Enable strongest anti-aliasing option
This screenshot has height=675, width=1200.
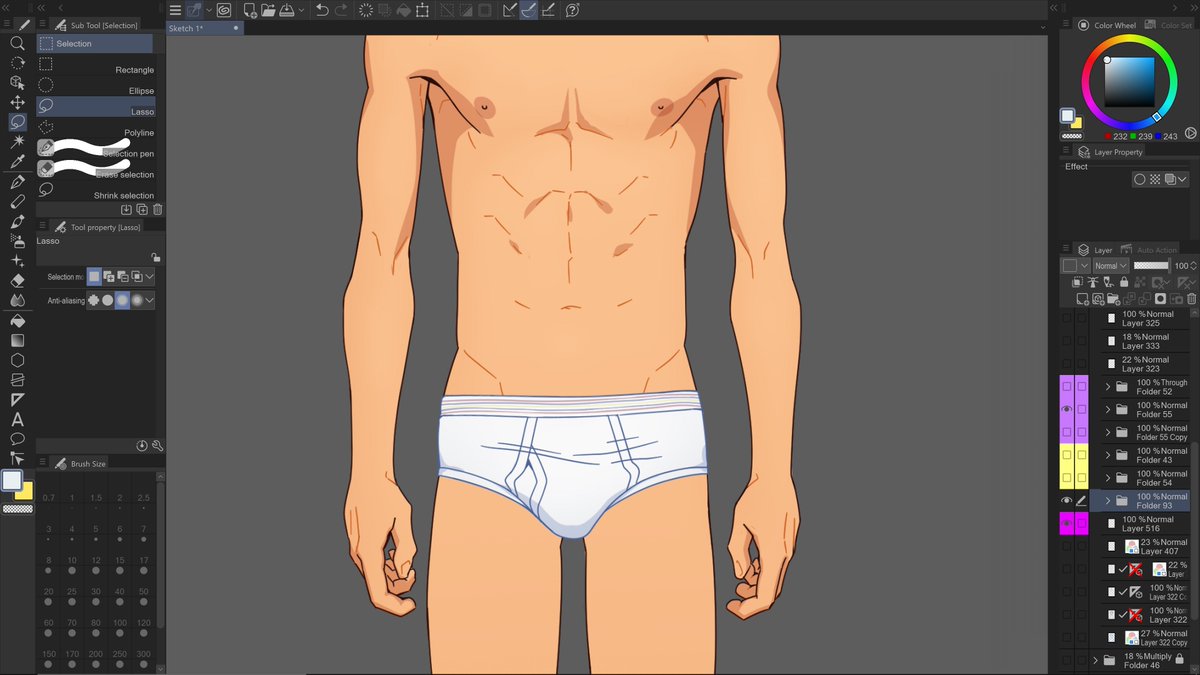tap(137, 300)
